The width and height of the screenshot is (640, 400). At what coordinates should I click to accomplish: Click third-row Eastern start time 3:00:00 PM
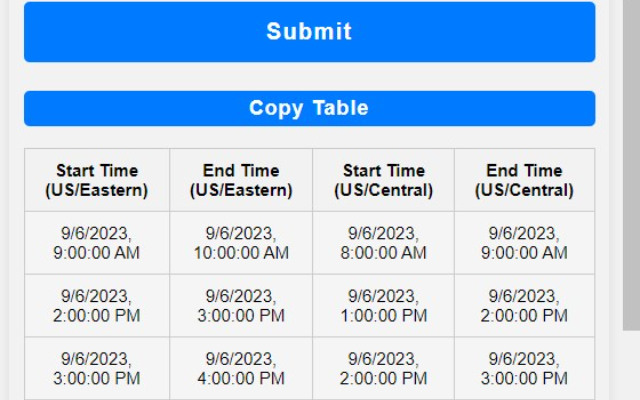tap(97, 368)
